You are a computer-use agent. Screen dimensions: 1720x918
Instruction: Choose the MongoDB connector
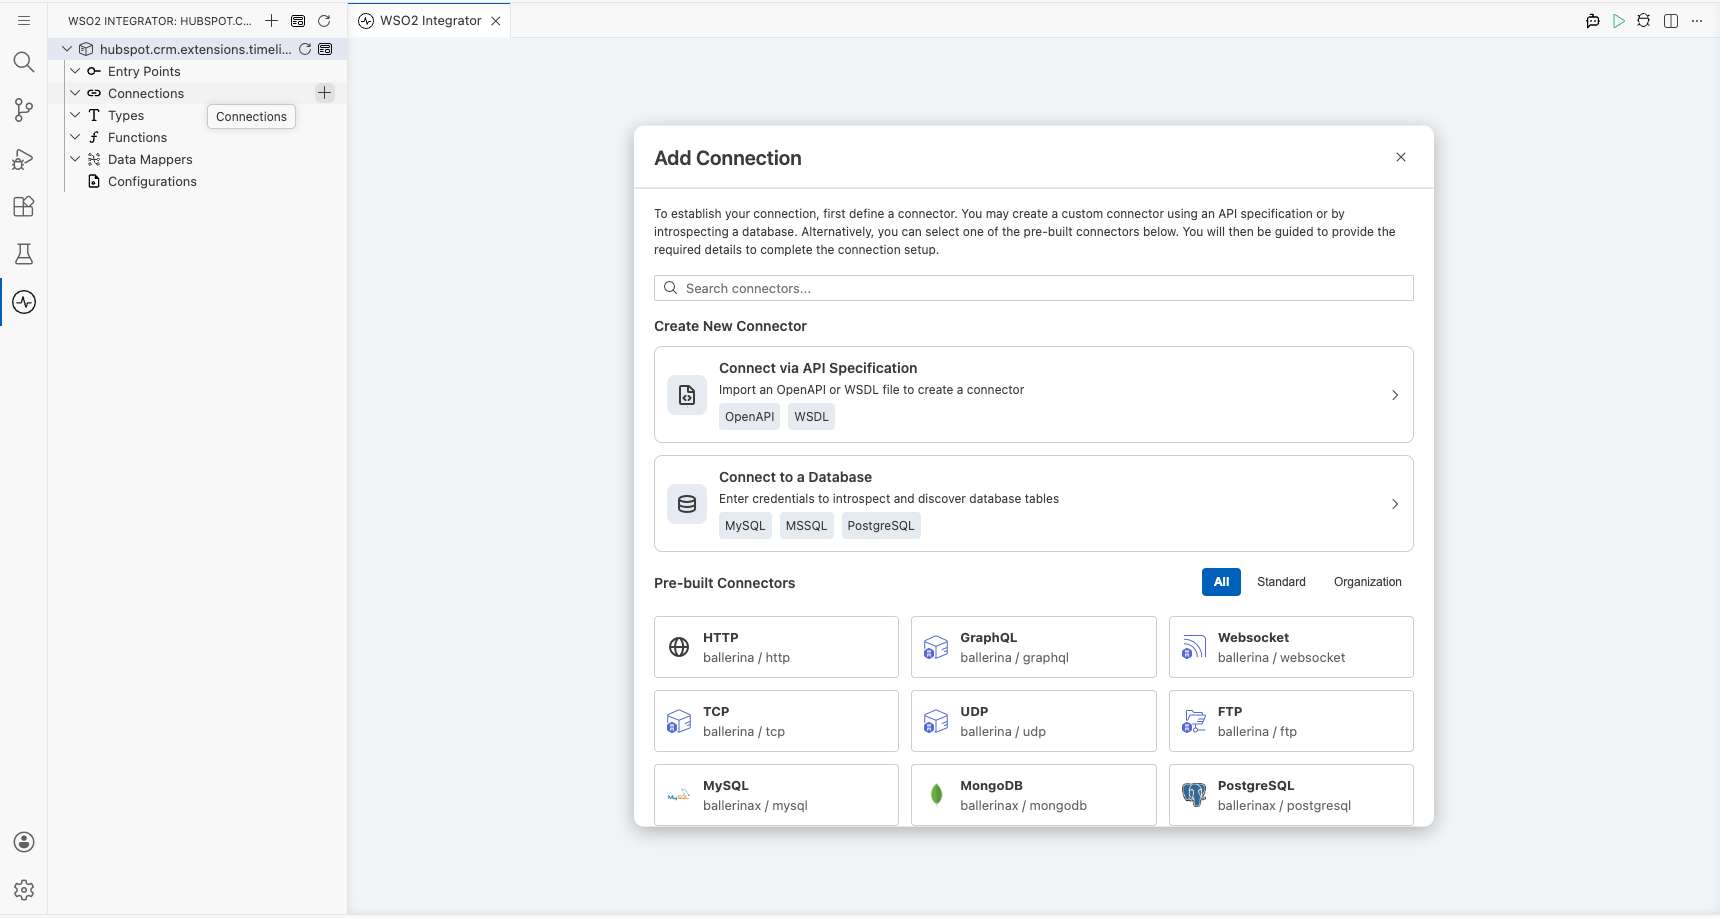click(x=1033, y=795)
